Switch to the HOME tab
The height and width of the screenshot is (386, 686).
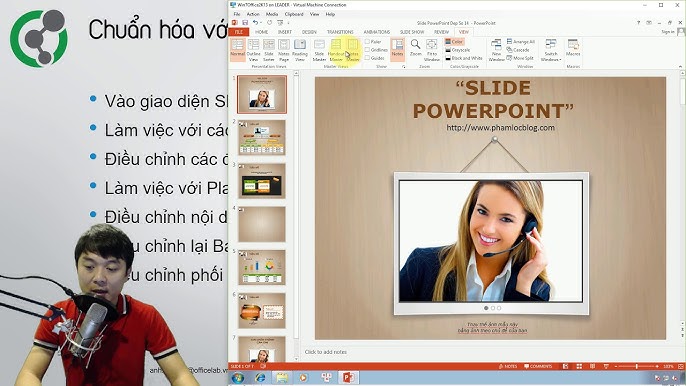pos(262,32)
